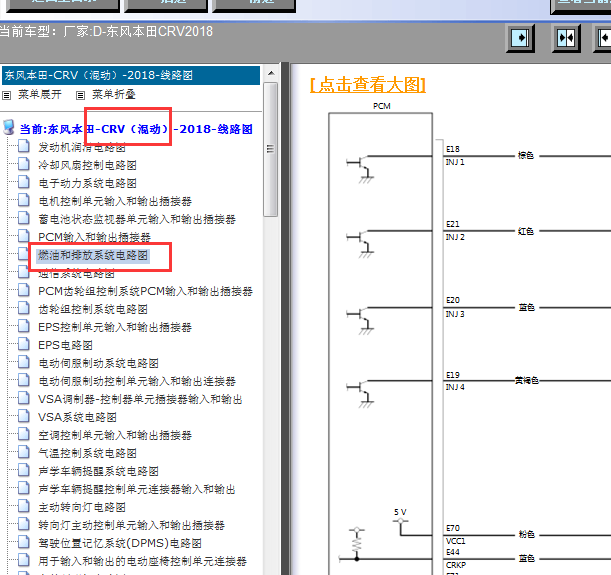This screenshot has height=575, width=611.
Task: Click the document icon beside 空调控制单元输入和输出插接器
Action: tap(24, 434)
